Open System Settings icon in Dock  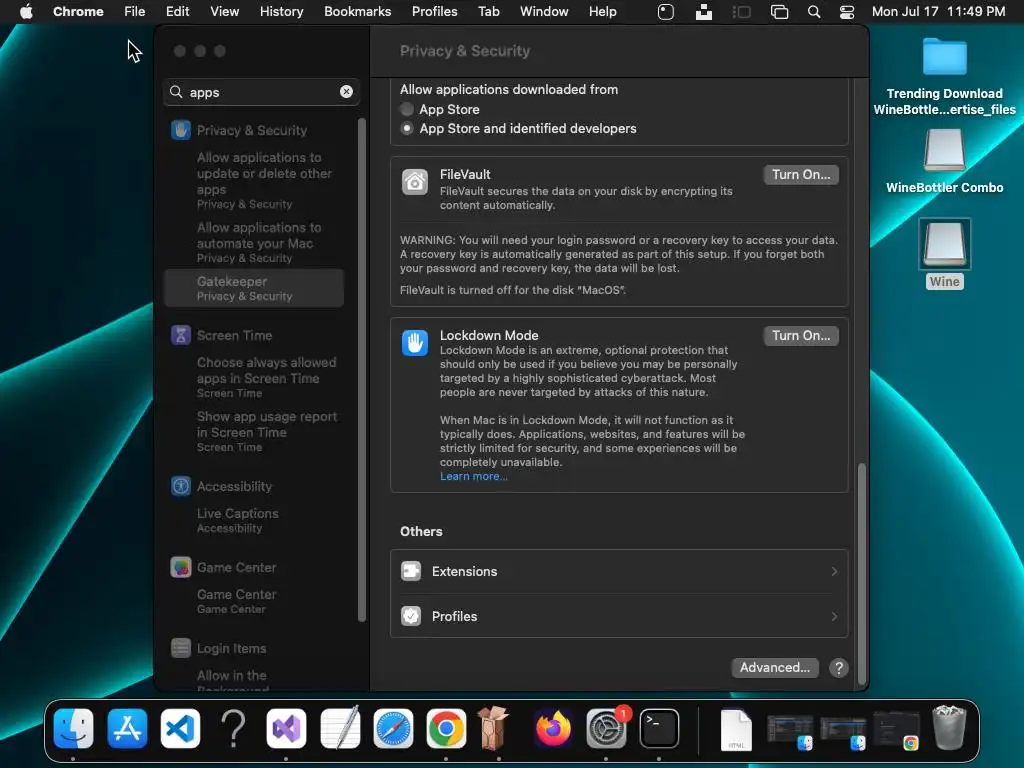tap(606, 728)
